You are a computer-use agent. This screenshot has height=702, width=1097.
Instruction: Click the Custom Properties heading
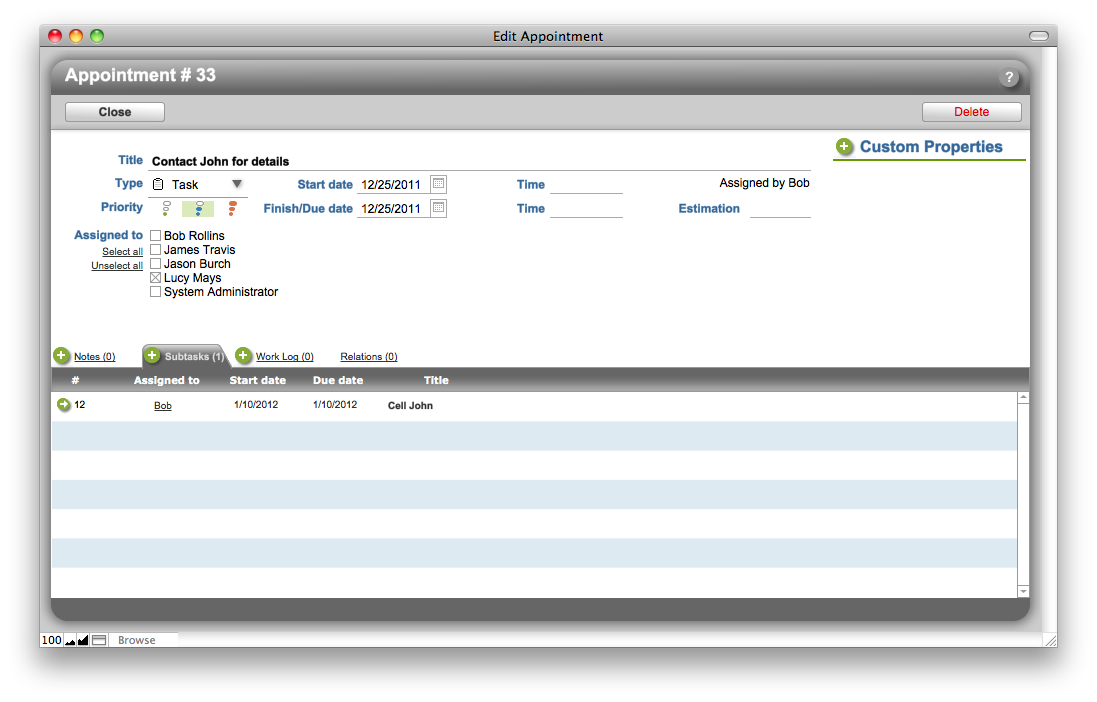click(x=931, y=146)
